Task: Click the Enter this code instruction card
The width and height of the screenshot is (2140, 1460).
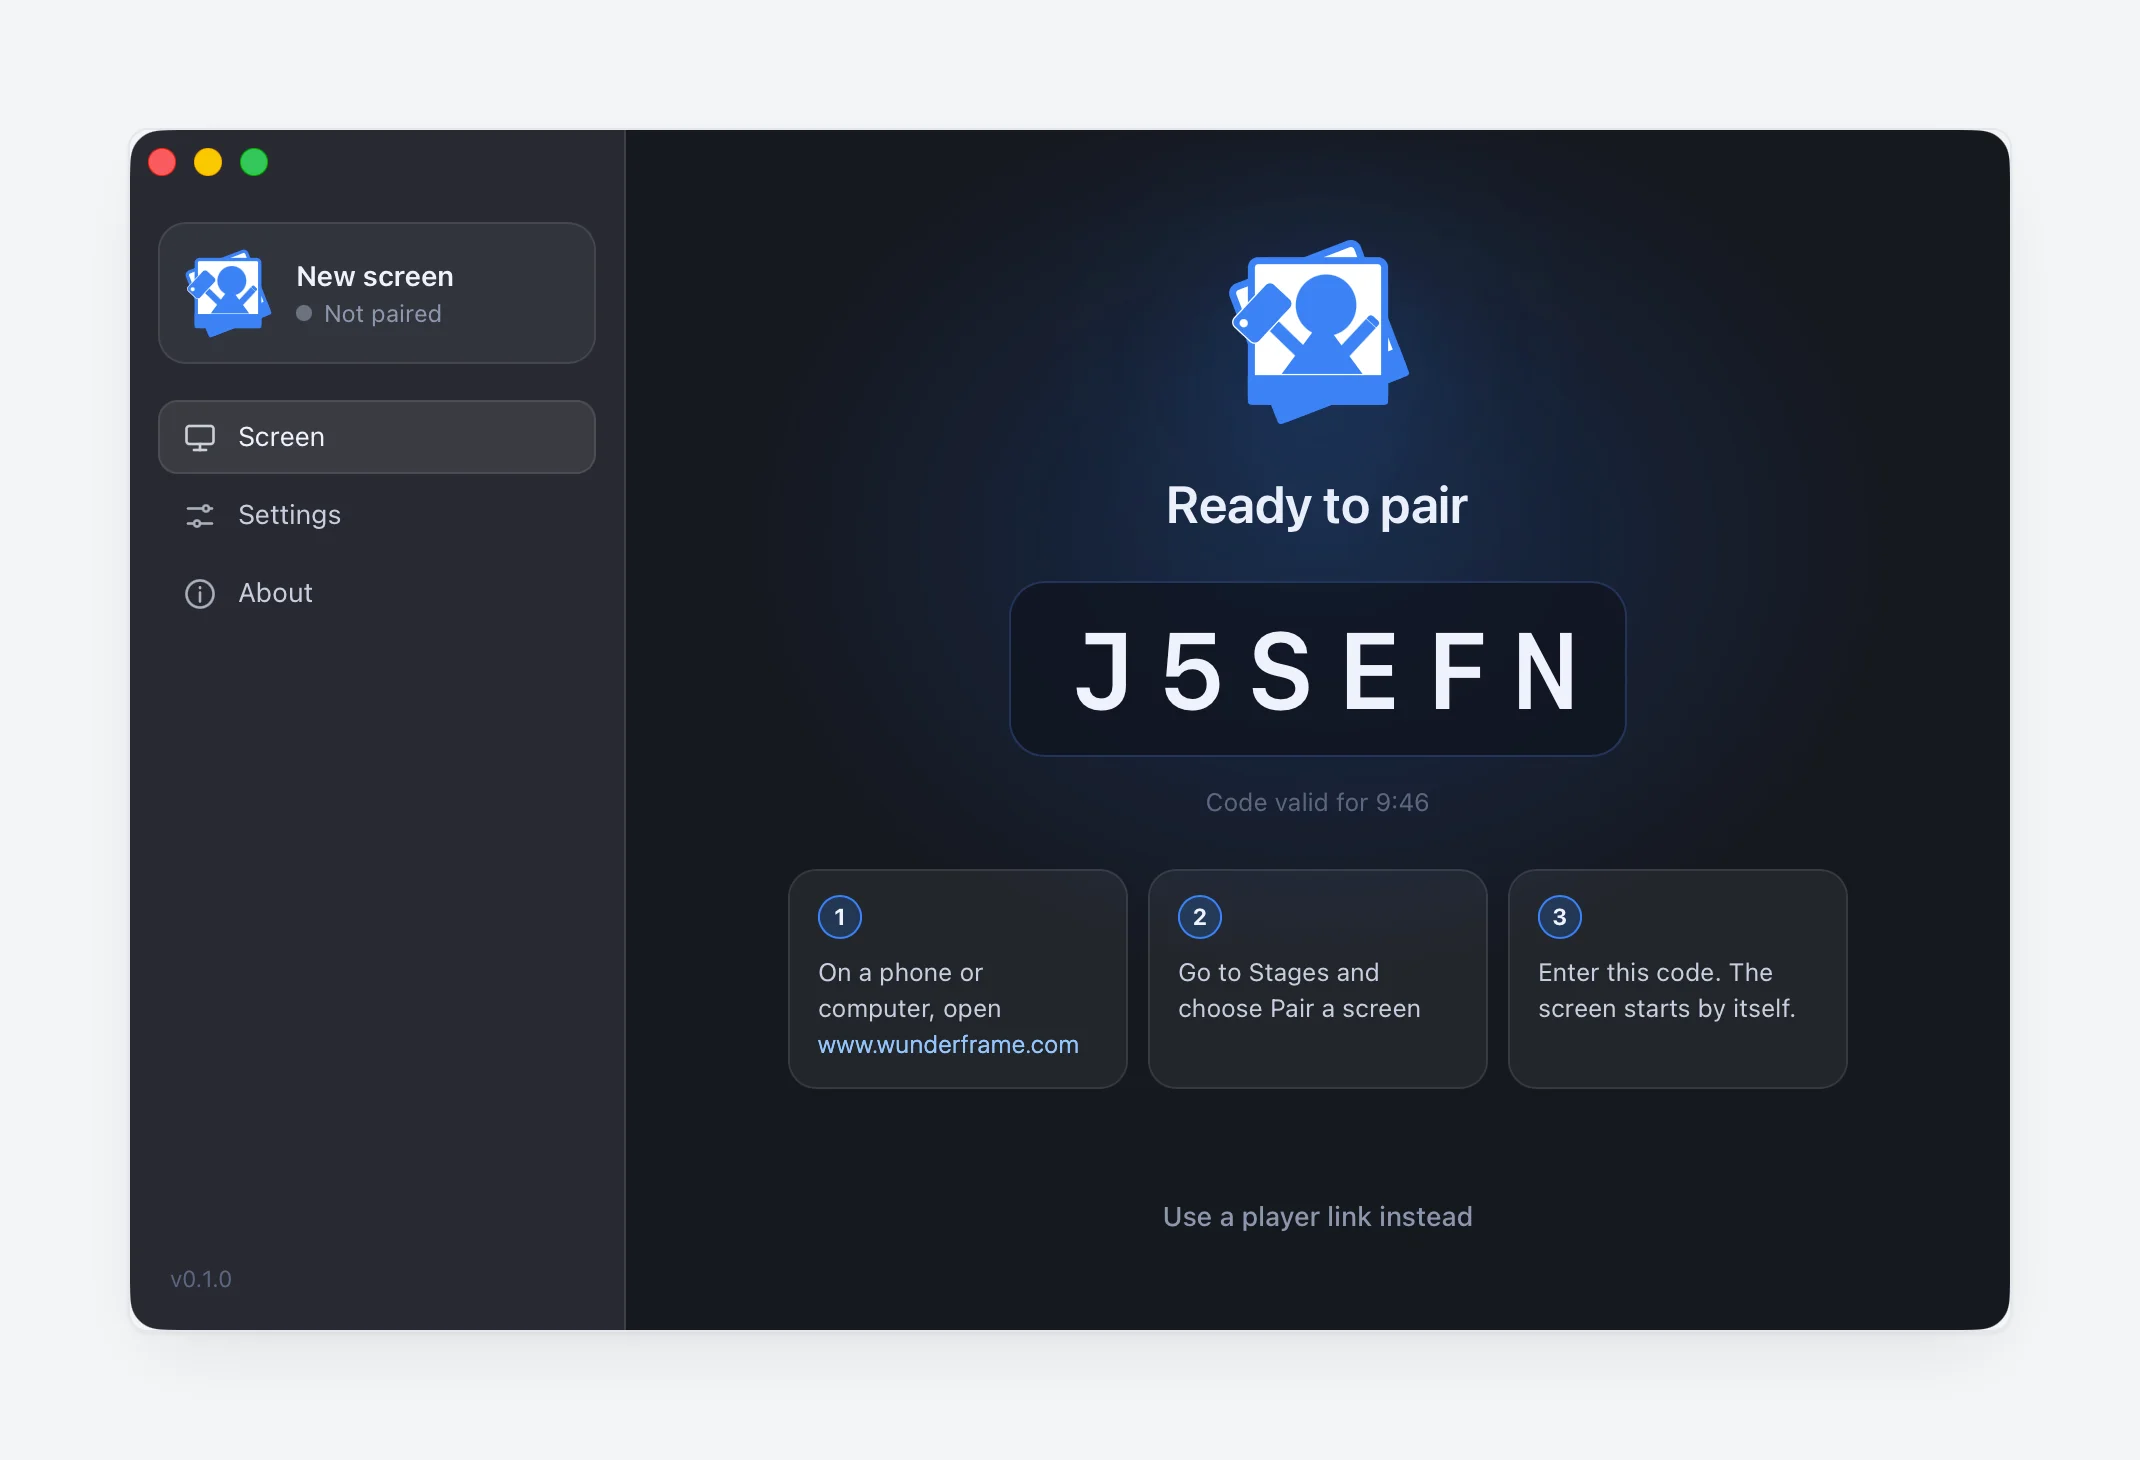Action: pyautogui.click(x=1678, y=979)
